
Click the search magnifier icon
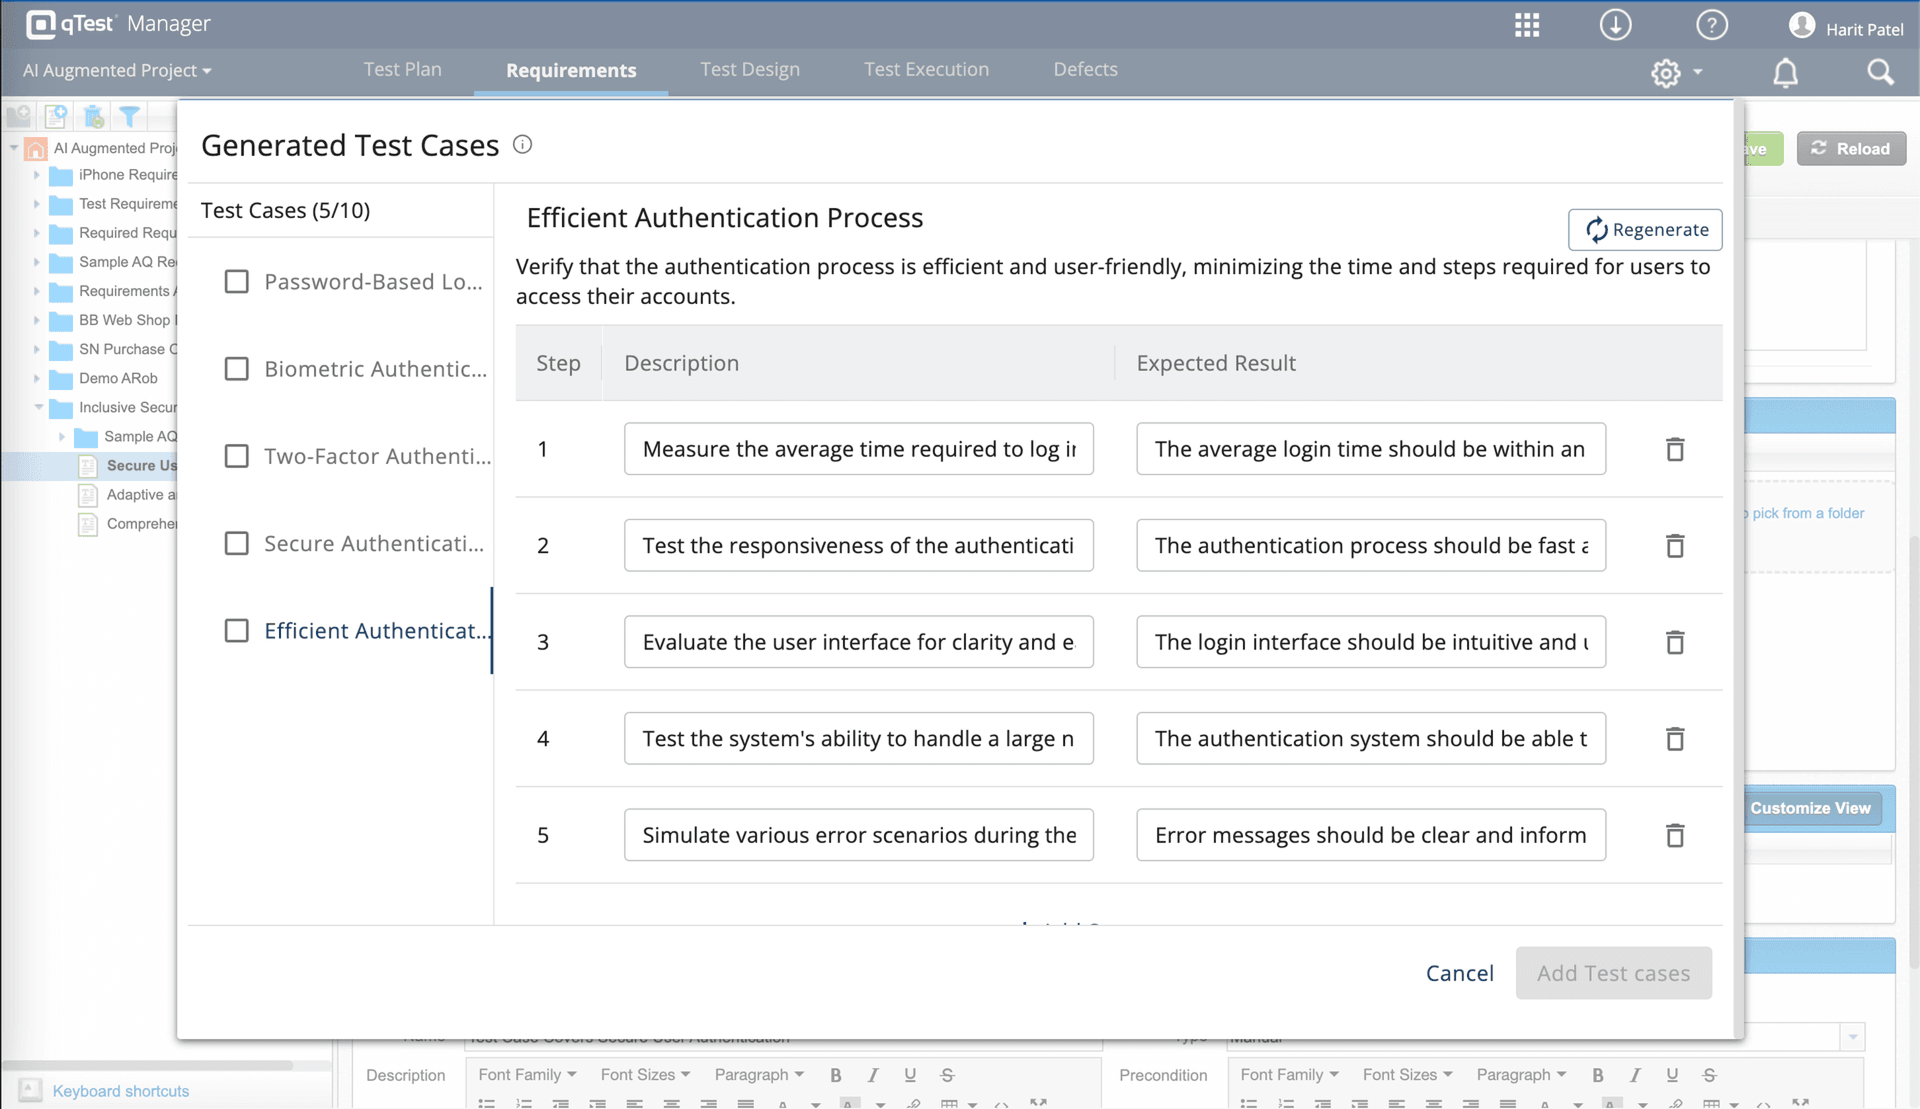pyautogui.click(x=1881, y=72)
